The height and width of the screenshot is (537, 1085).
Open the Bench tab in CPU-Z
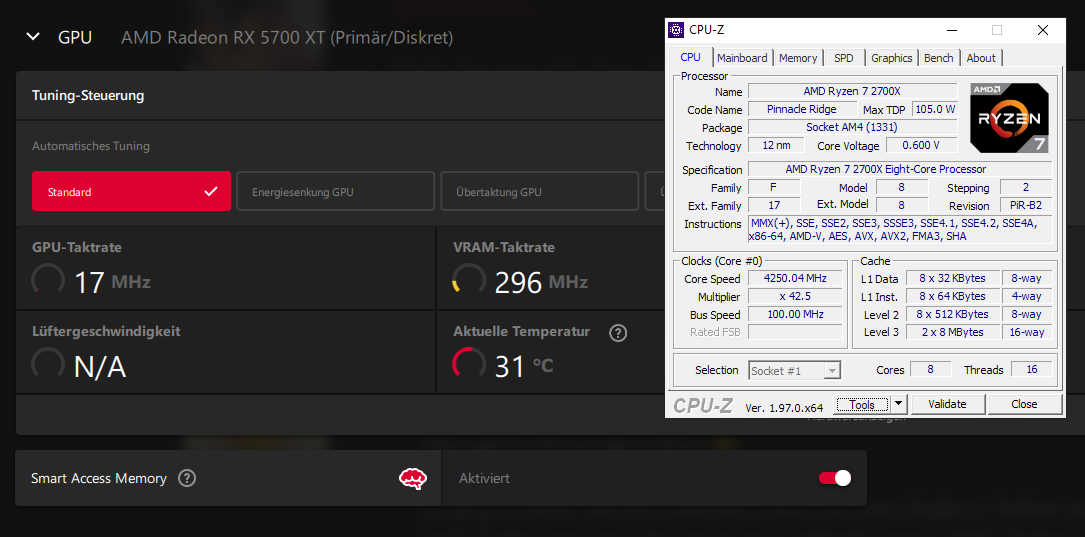point(938,58)
